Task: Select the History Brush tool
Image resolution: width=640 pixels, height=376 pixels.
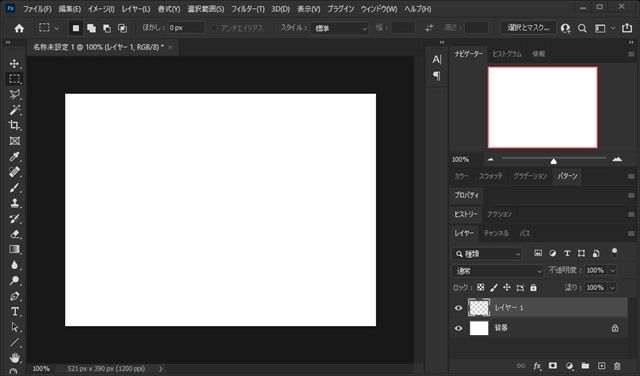Action: [x=14, y=218]
